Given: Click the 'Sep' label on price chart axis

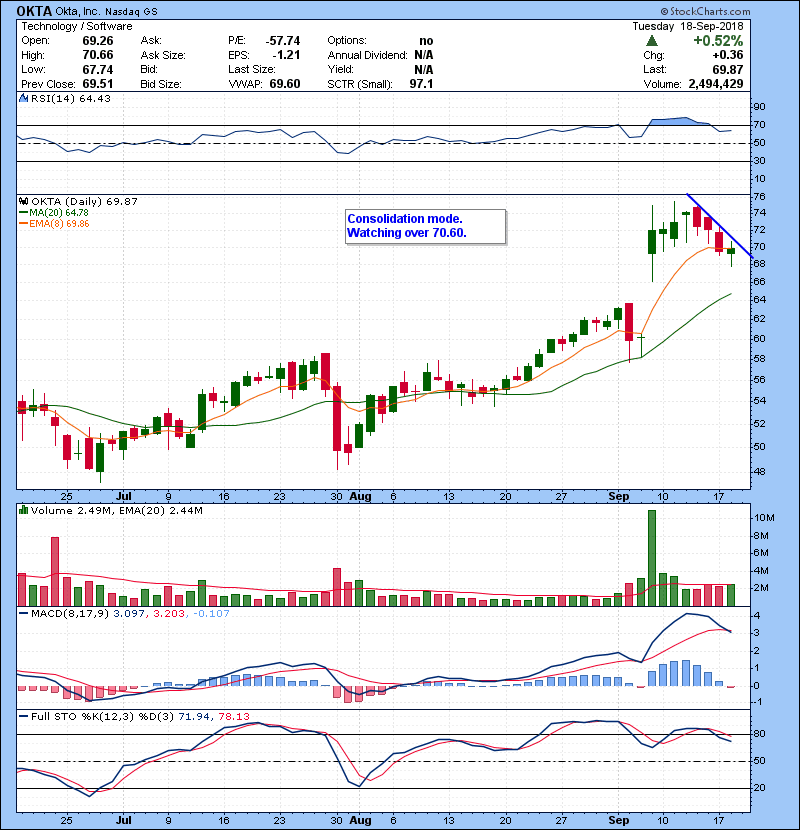Looking at the screenshot, I should pos(618,497).
